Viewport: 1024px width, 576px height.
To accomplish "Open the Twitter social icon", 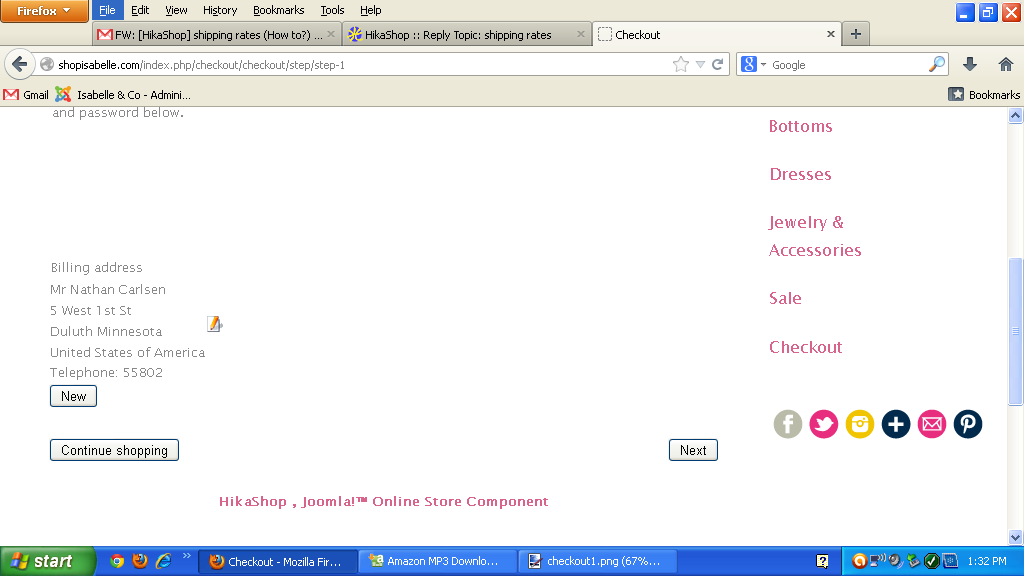I will click(824, 424).
